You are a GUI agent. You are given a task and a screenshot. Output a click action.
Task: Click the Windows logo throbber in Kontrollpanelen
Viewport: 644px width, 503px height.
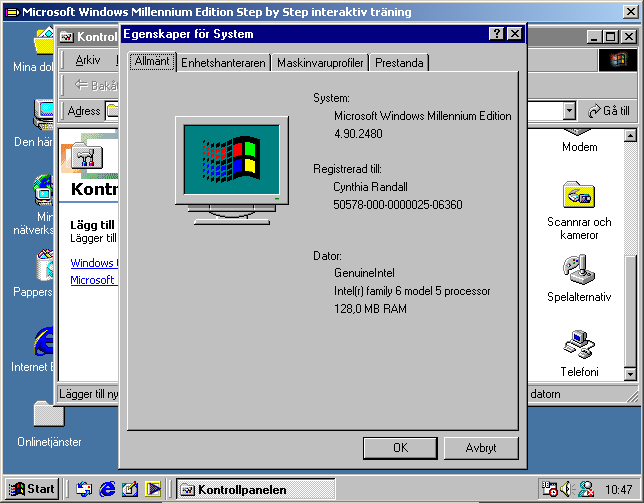point(619,61)
